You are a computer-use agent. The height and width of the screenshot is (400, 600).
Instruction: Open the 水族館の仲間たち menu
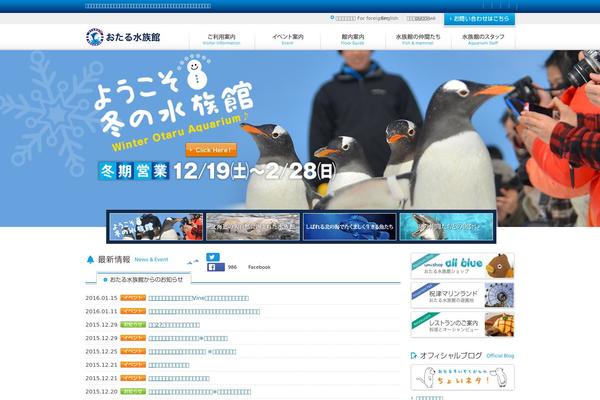(x=418, y=39)
